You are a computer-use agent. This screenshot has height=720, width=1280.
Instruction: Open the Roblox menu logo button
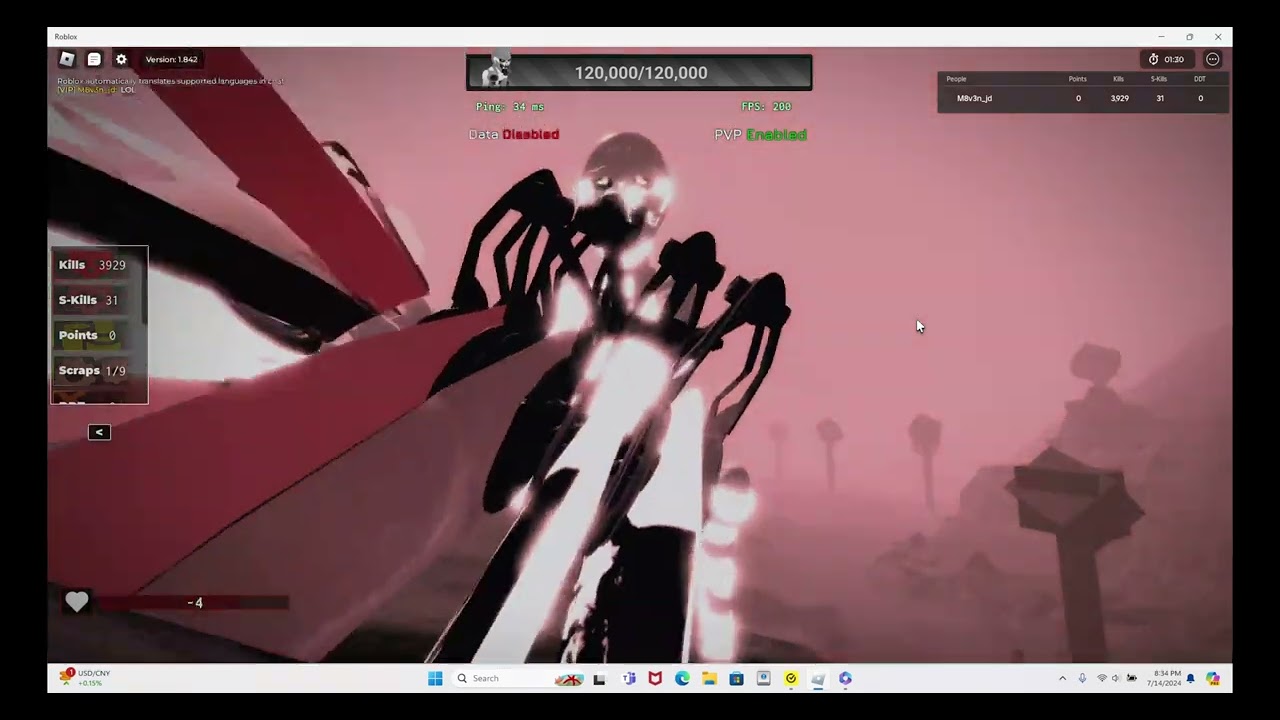pos(67,59)
